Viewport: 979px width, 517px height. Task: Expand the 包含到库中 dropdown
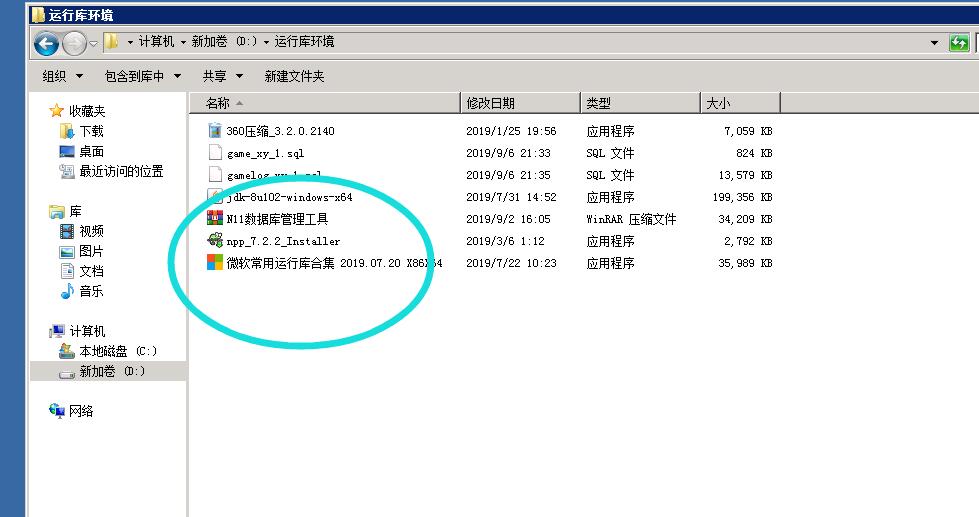pyautogui.click(x=143, y=76)
